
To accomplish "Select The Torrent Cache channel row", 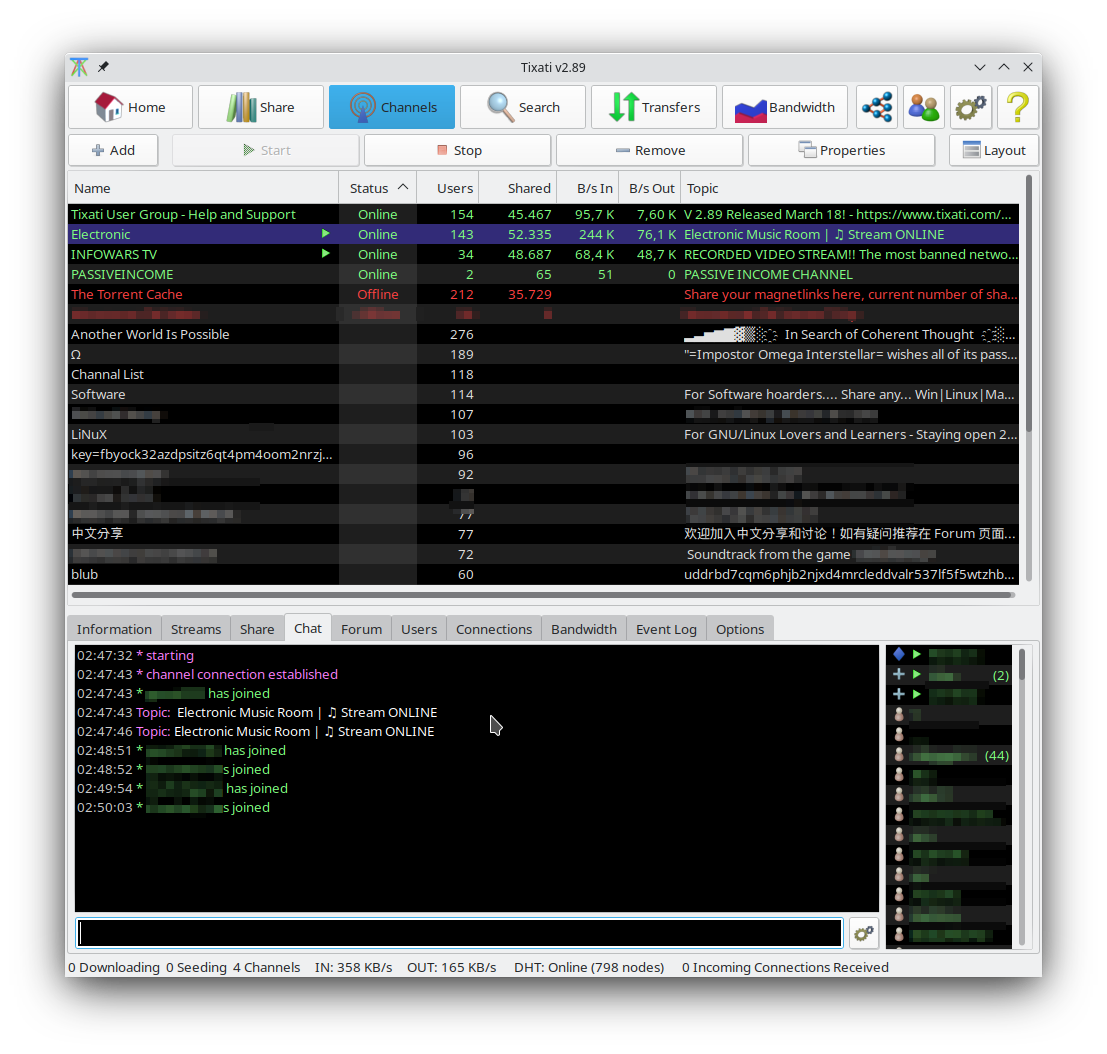I will (x=544, y=294).
